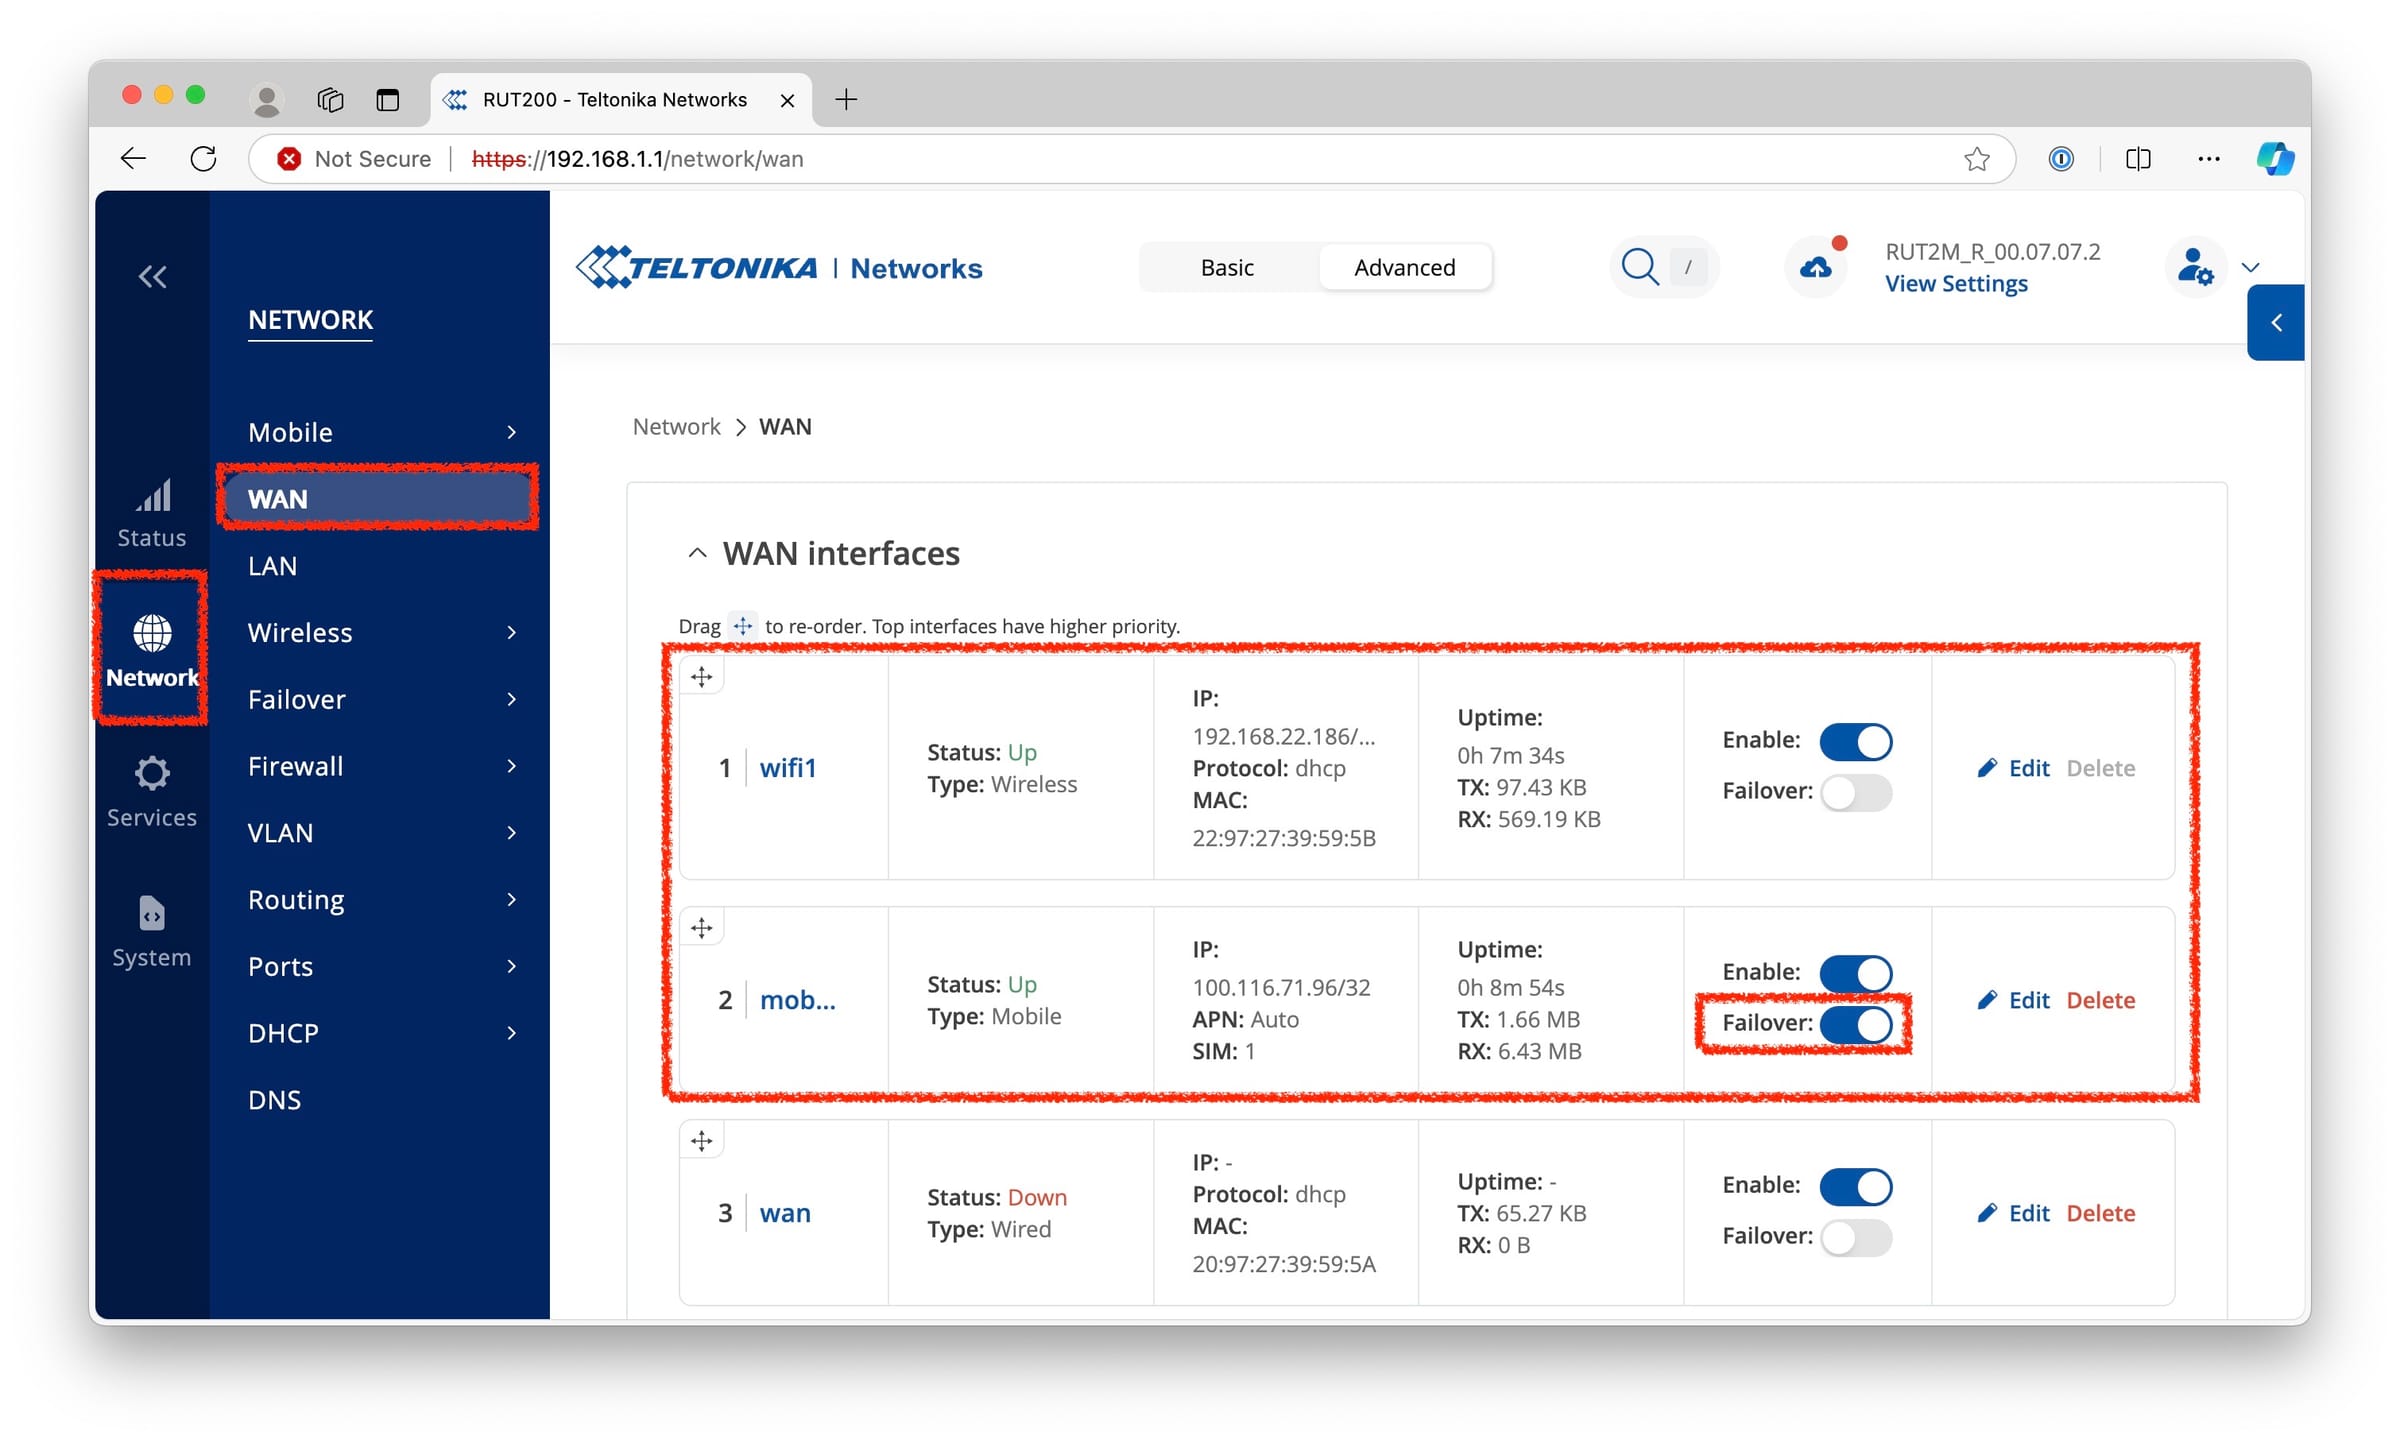Click the cloud firmware update icon
This screenshot has width=2400, height=1443.
point(1815,267)
